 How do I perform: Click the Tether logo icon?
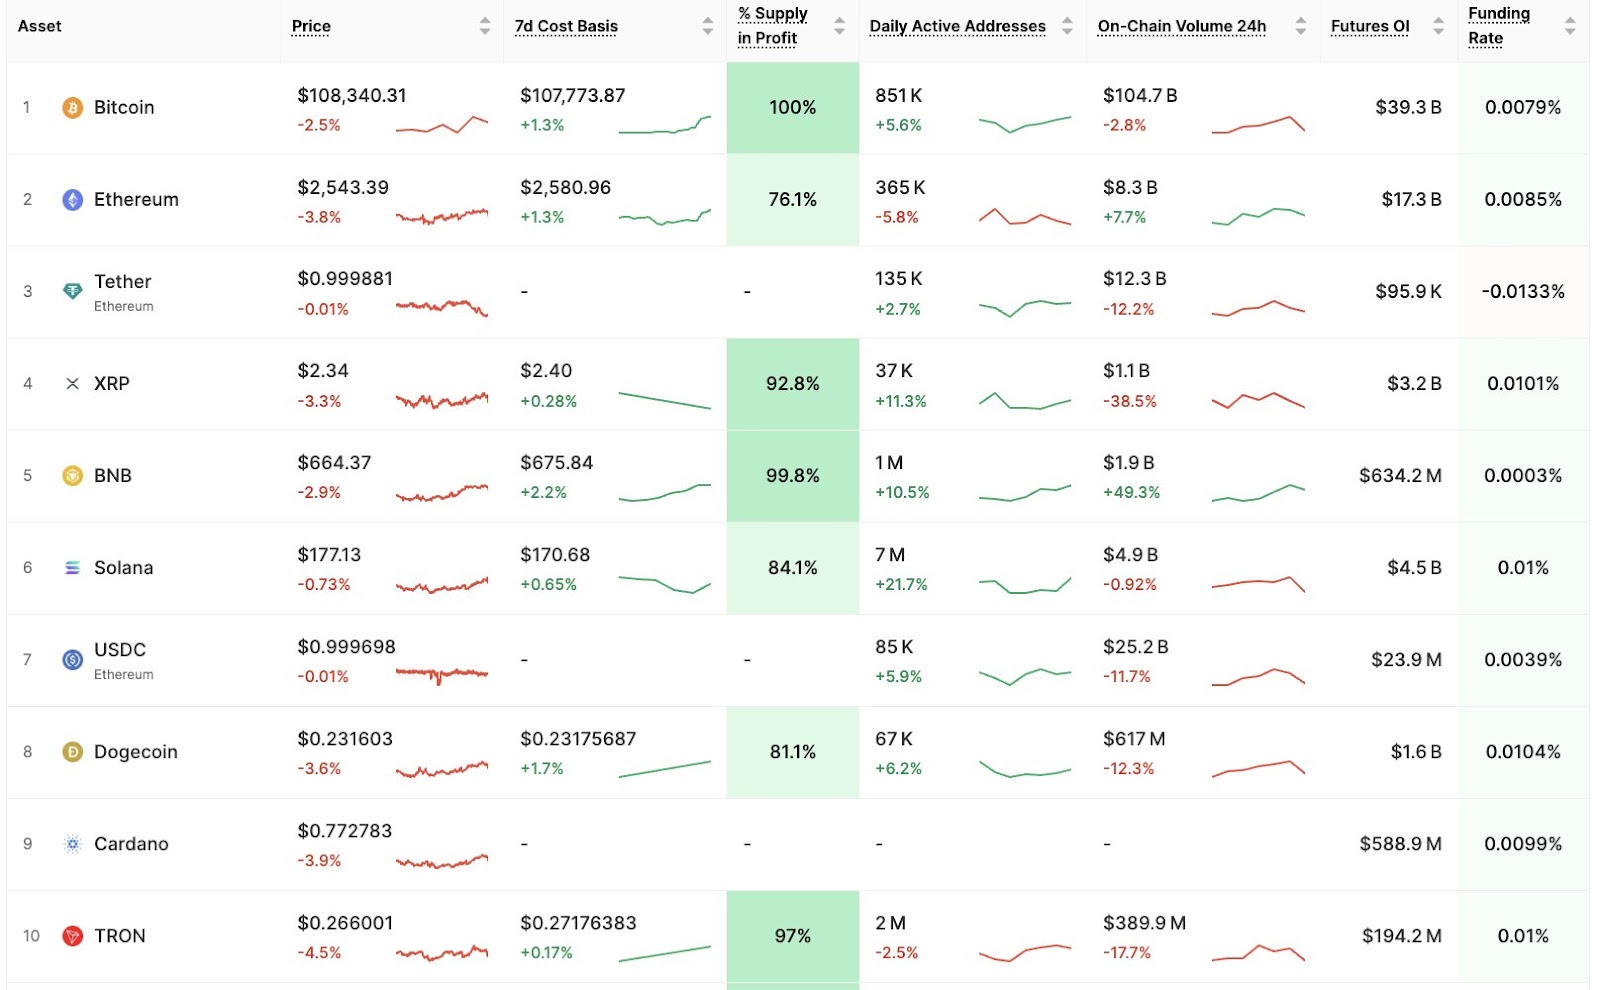pos(72,291)
